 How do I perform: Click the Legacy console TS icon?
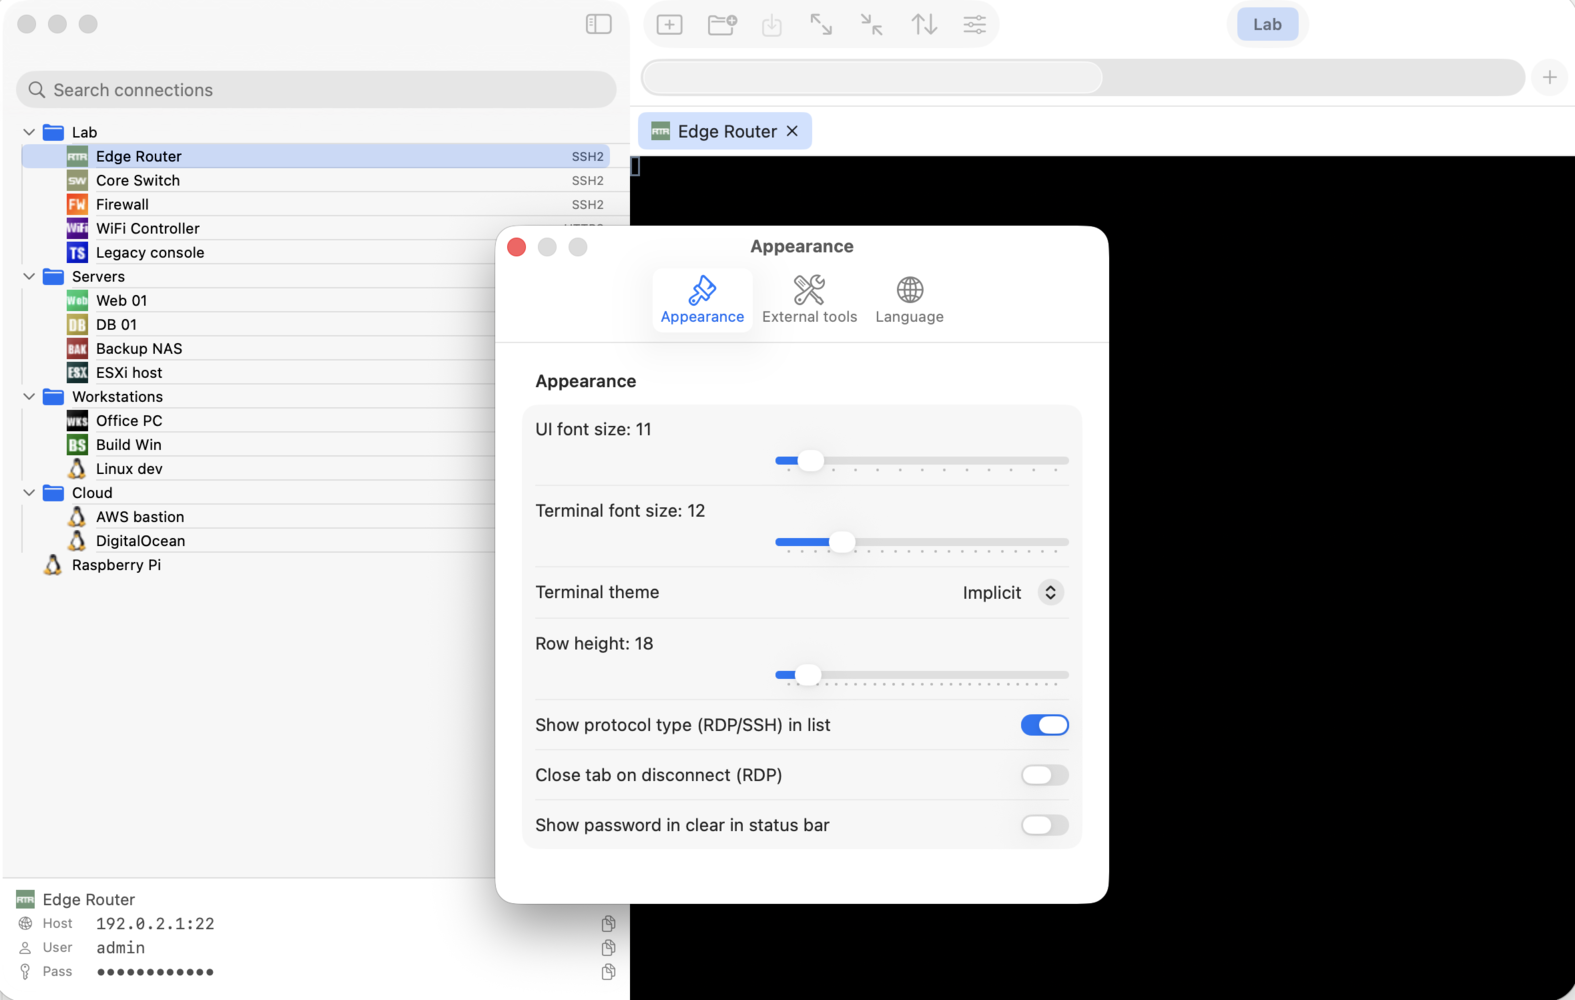77,252
